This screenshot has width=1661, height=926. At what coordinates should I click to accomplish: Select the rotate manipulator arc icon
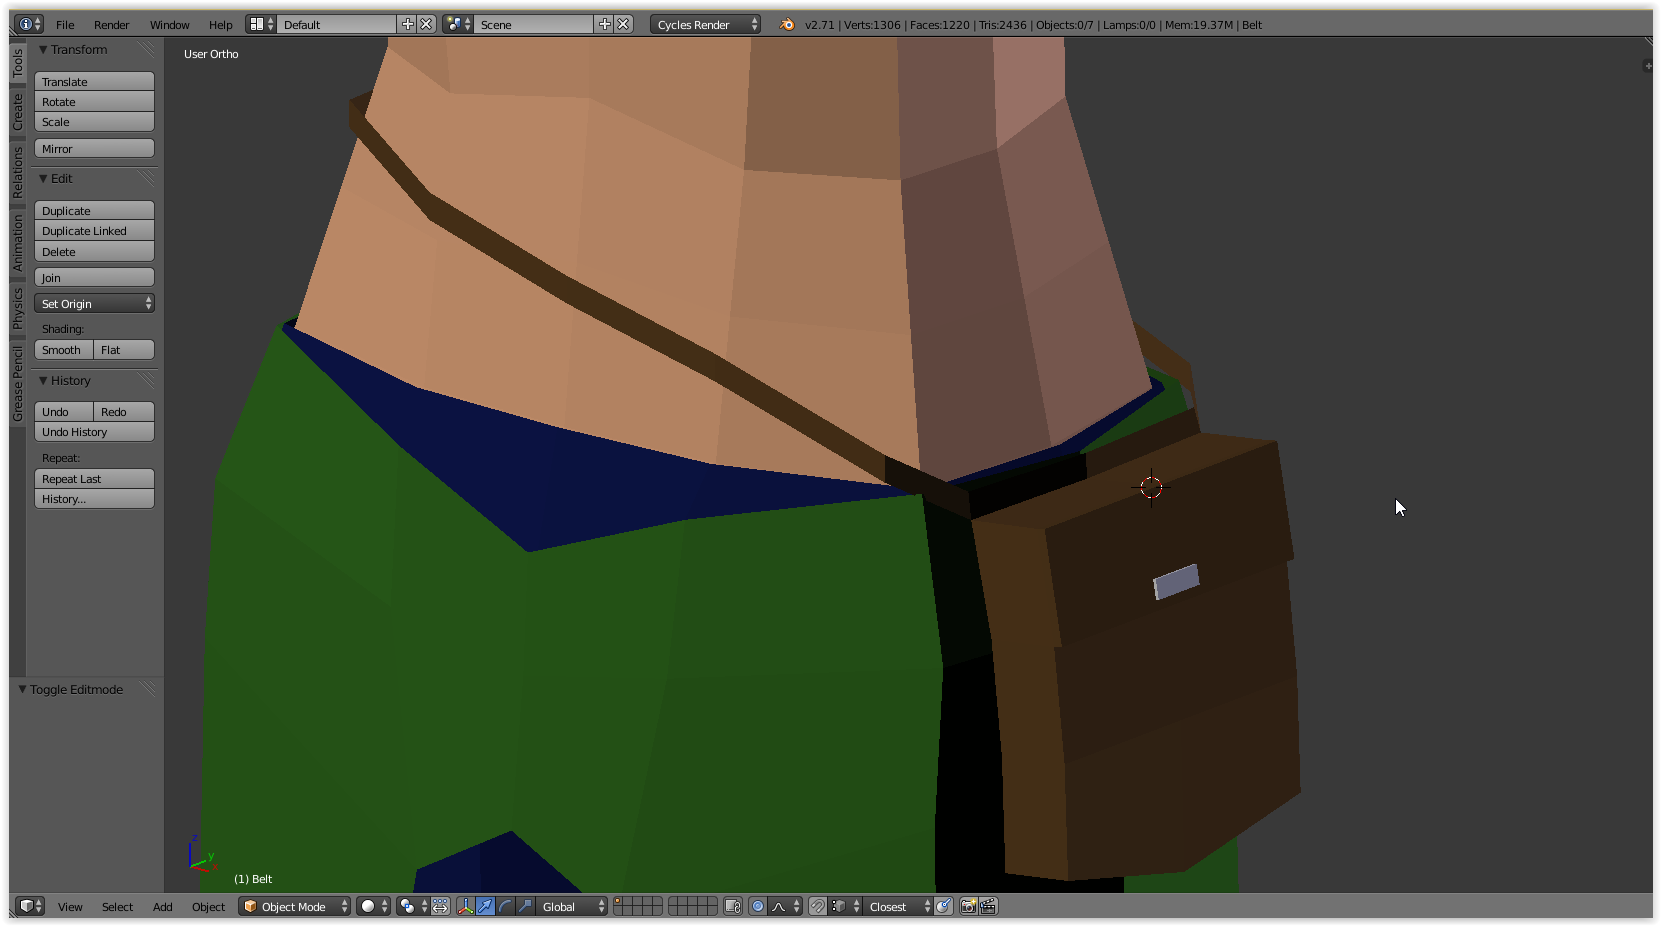[x=505, y=906]
